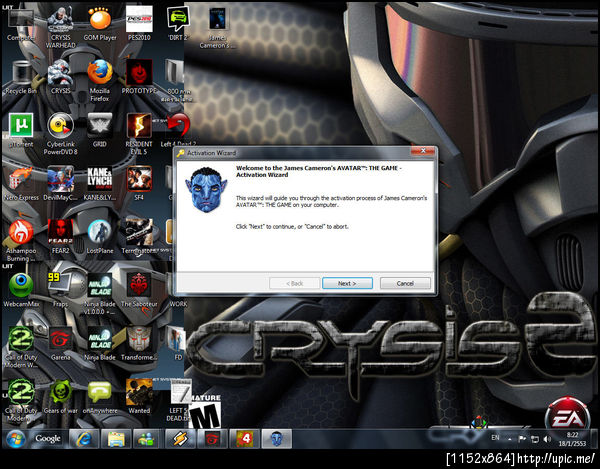This screenshot has width=600, height=469.
Task: Select the Ashampoo Burning desktop icon
Action: pos(21,241)
